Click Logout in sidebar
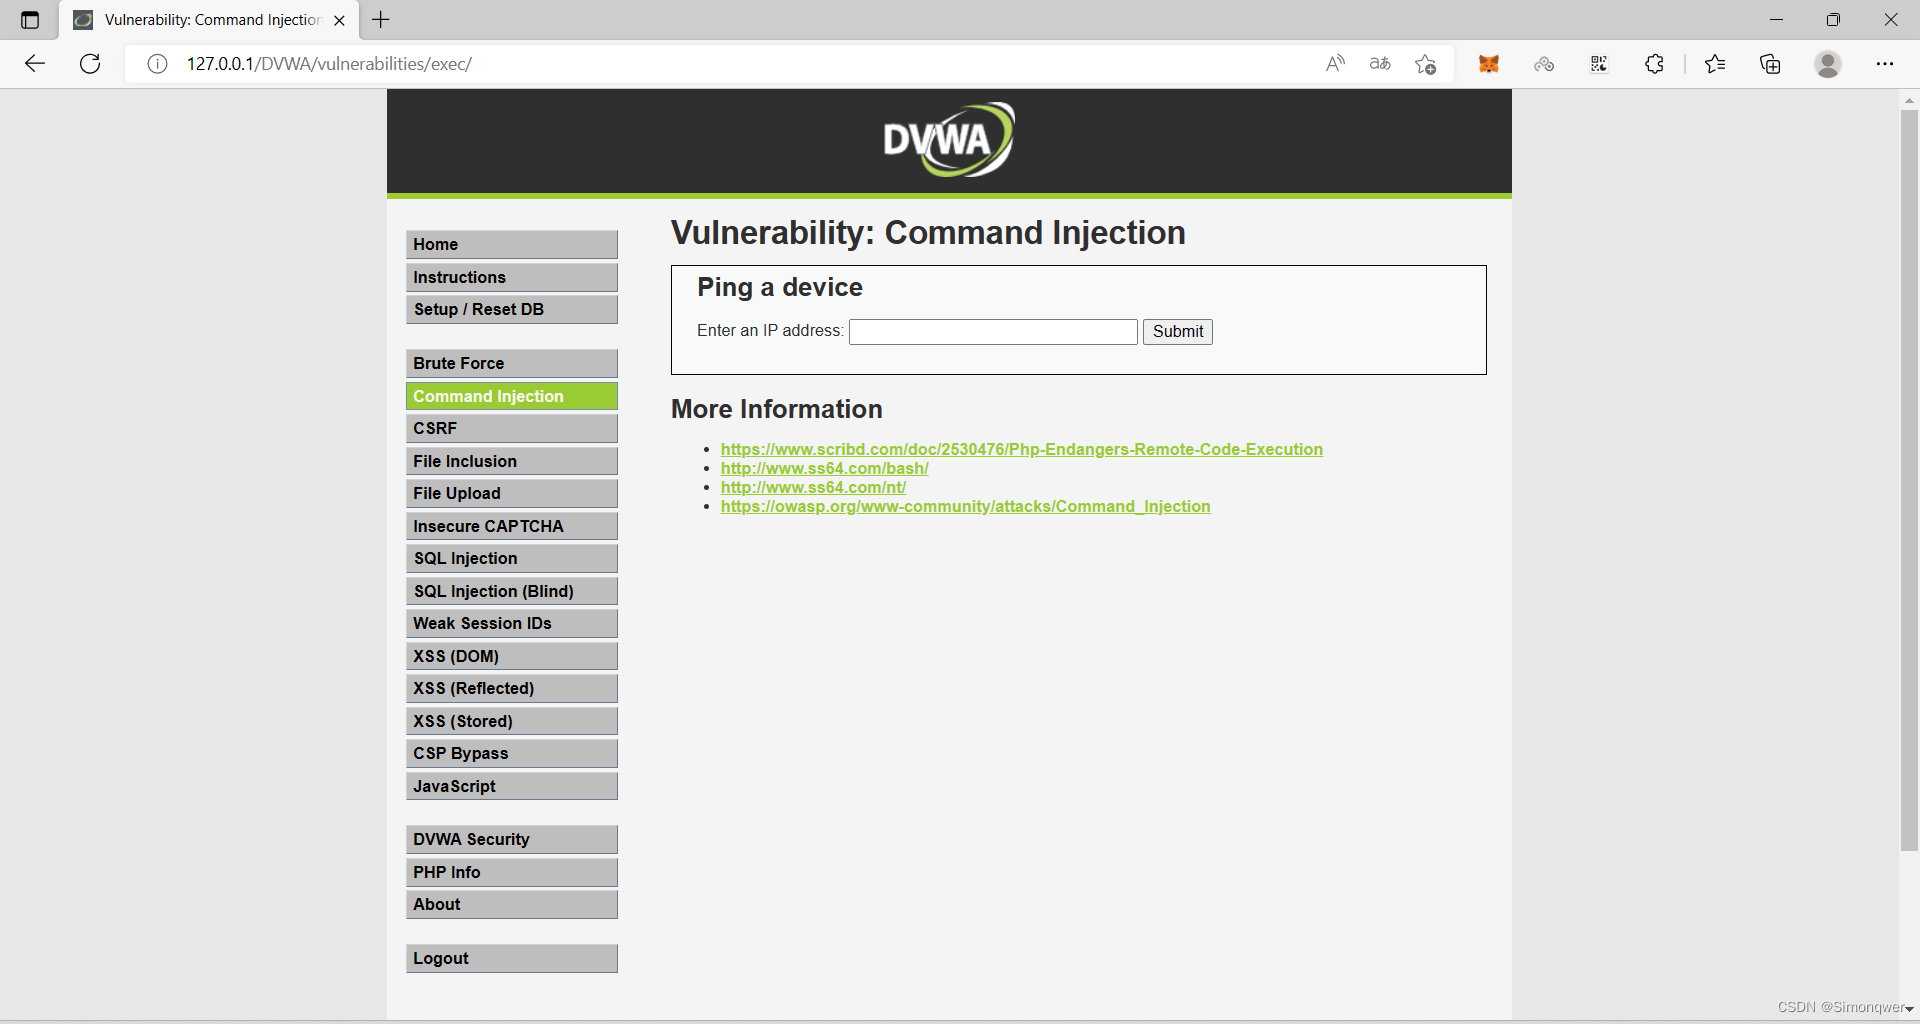 (512, 958)
